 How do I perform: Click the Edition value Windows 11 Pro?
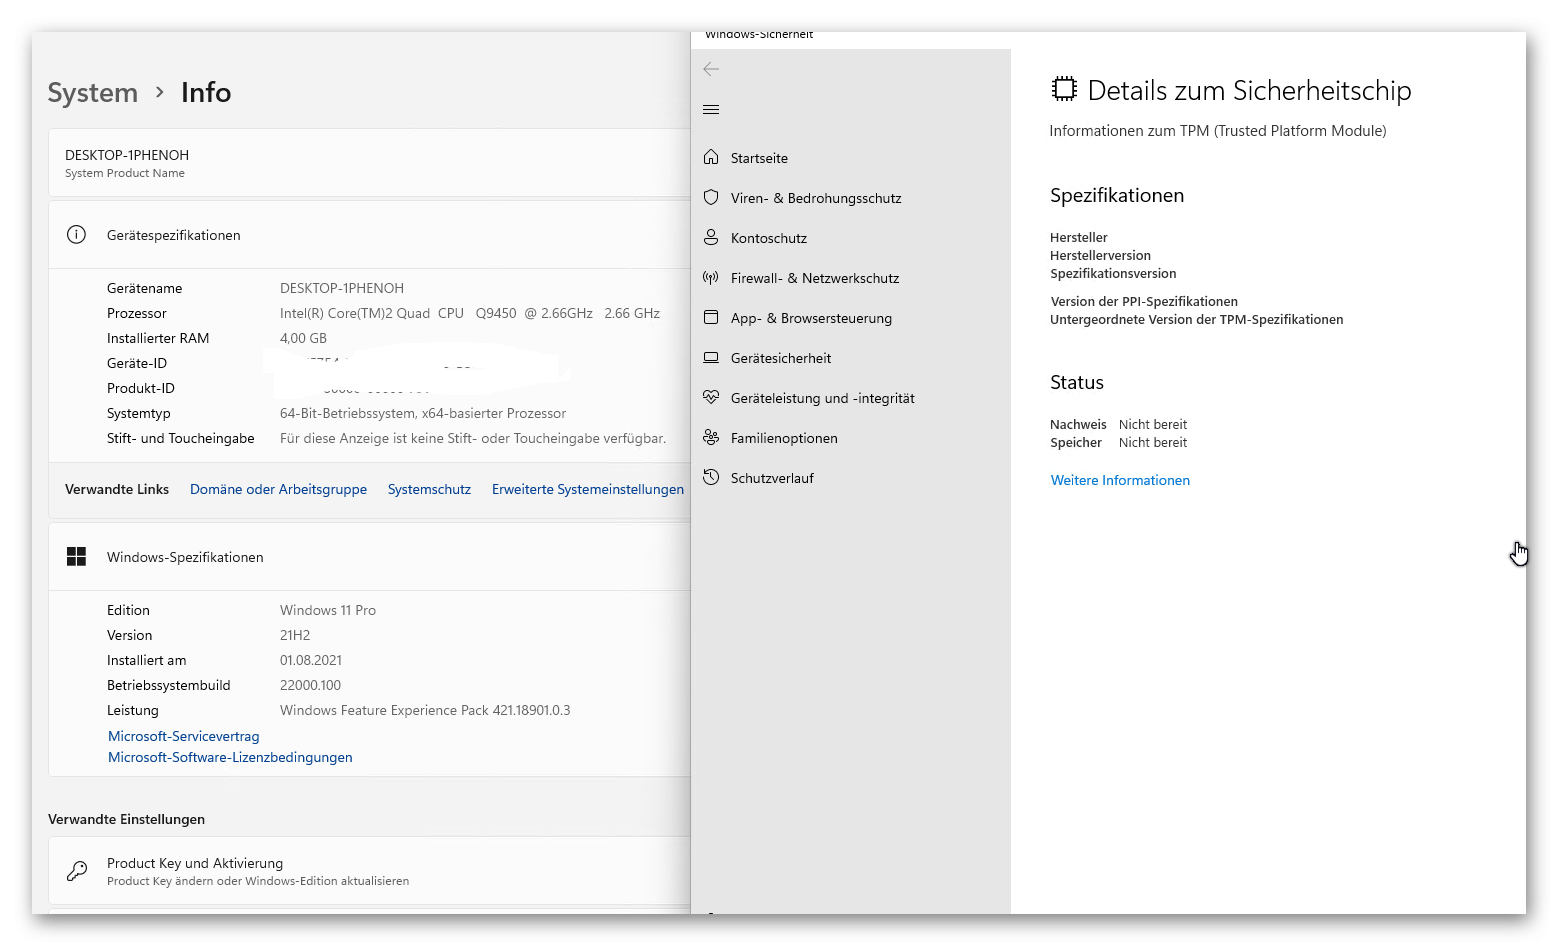(328, 610)
